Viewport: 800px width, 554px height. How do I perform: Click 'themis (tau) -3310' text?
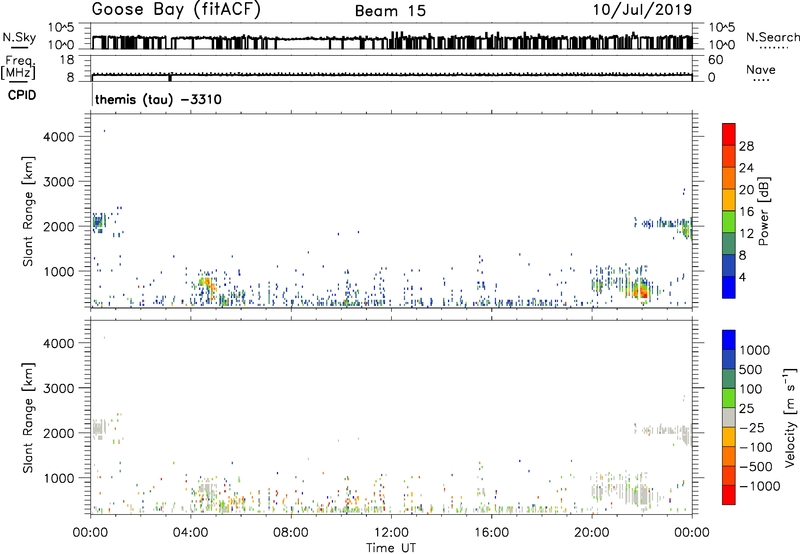(x=158, y=99)
